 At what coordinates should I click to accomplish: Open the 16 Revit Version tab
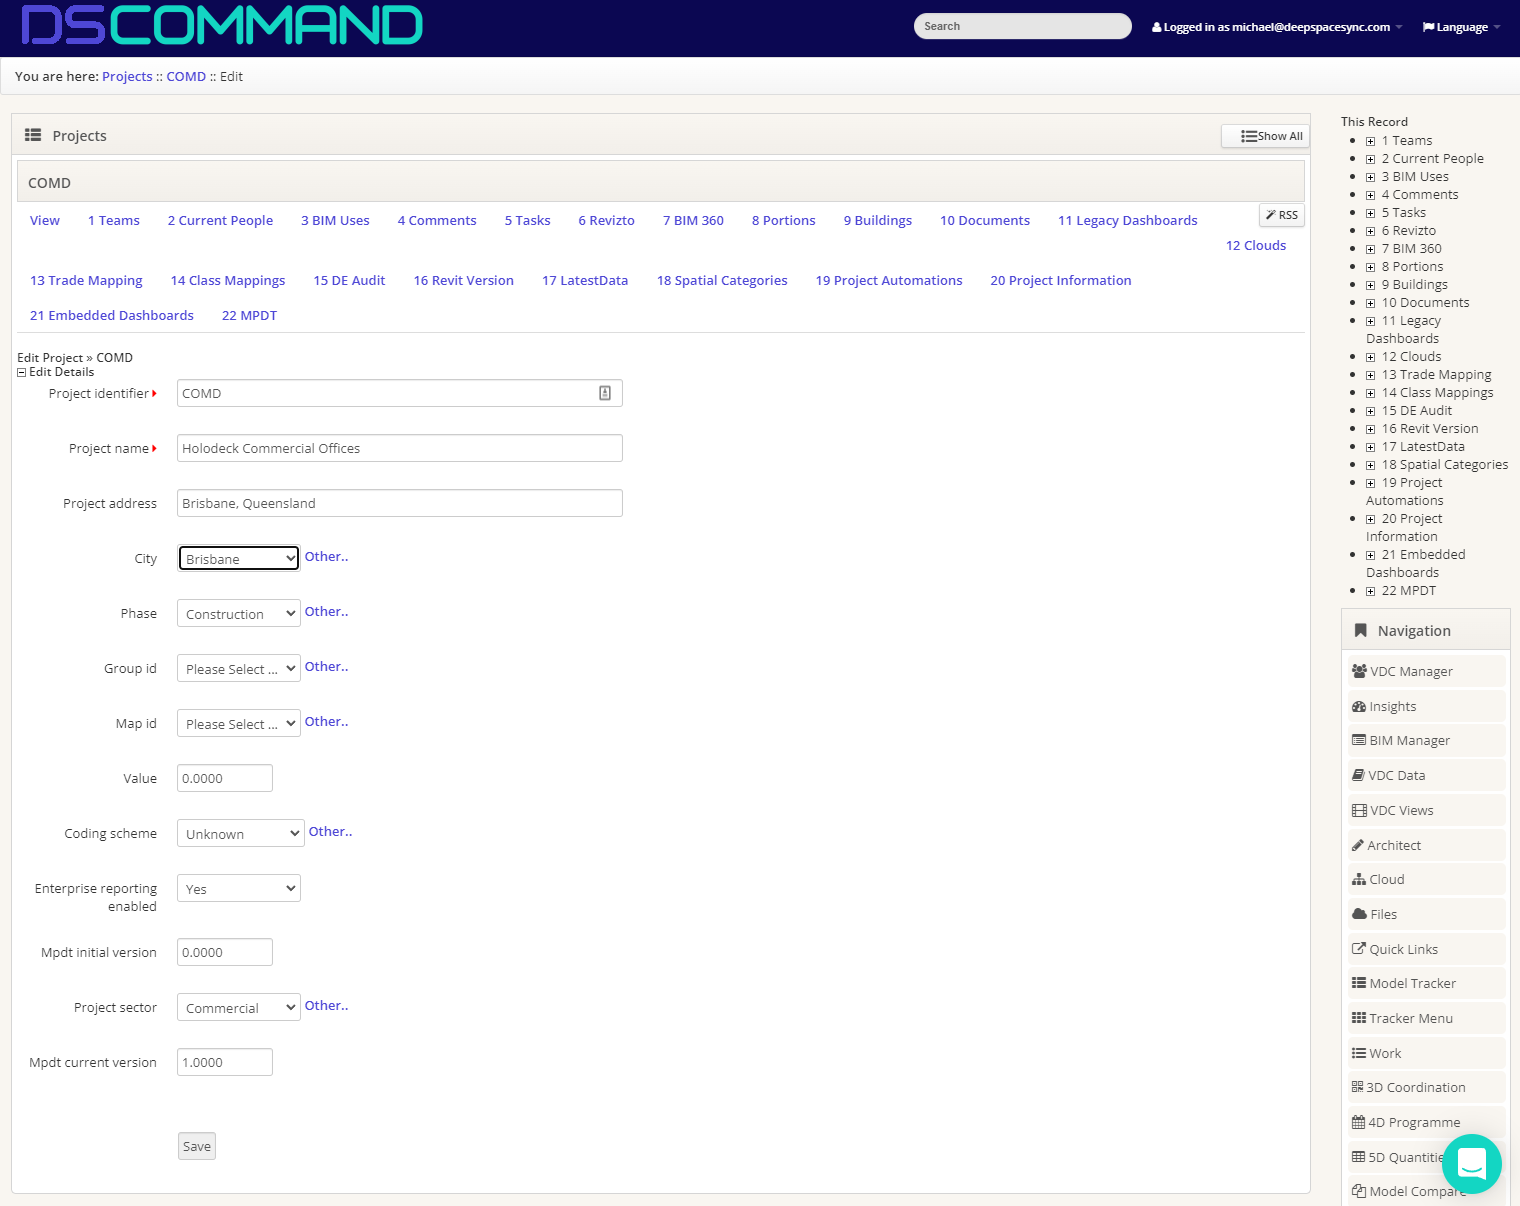pyautogui.click(x=464, y=280)
